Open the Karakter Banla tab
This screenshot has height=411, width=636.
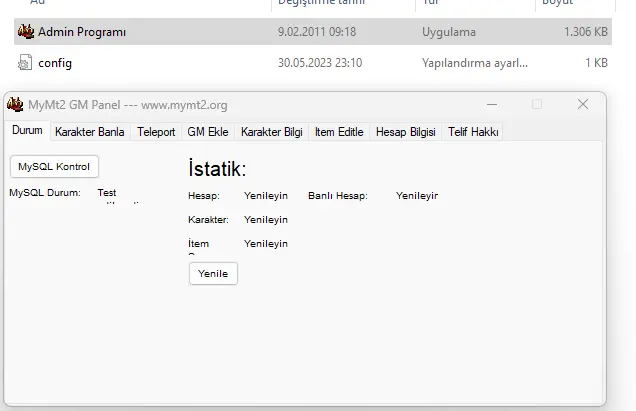[x=90, y=132]
